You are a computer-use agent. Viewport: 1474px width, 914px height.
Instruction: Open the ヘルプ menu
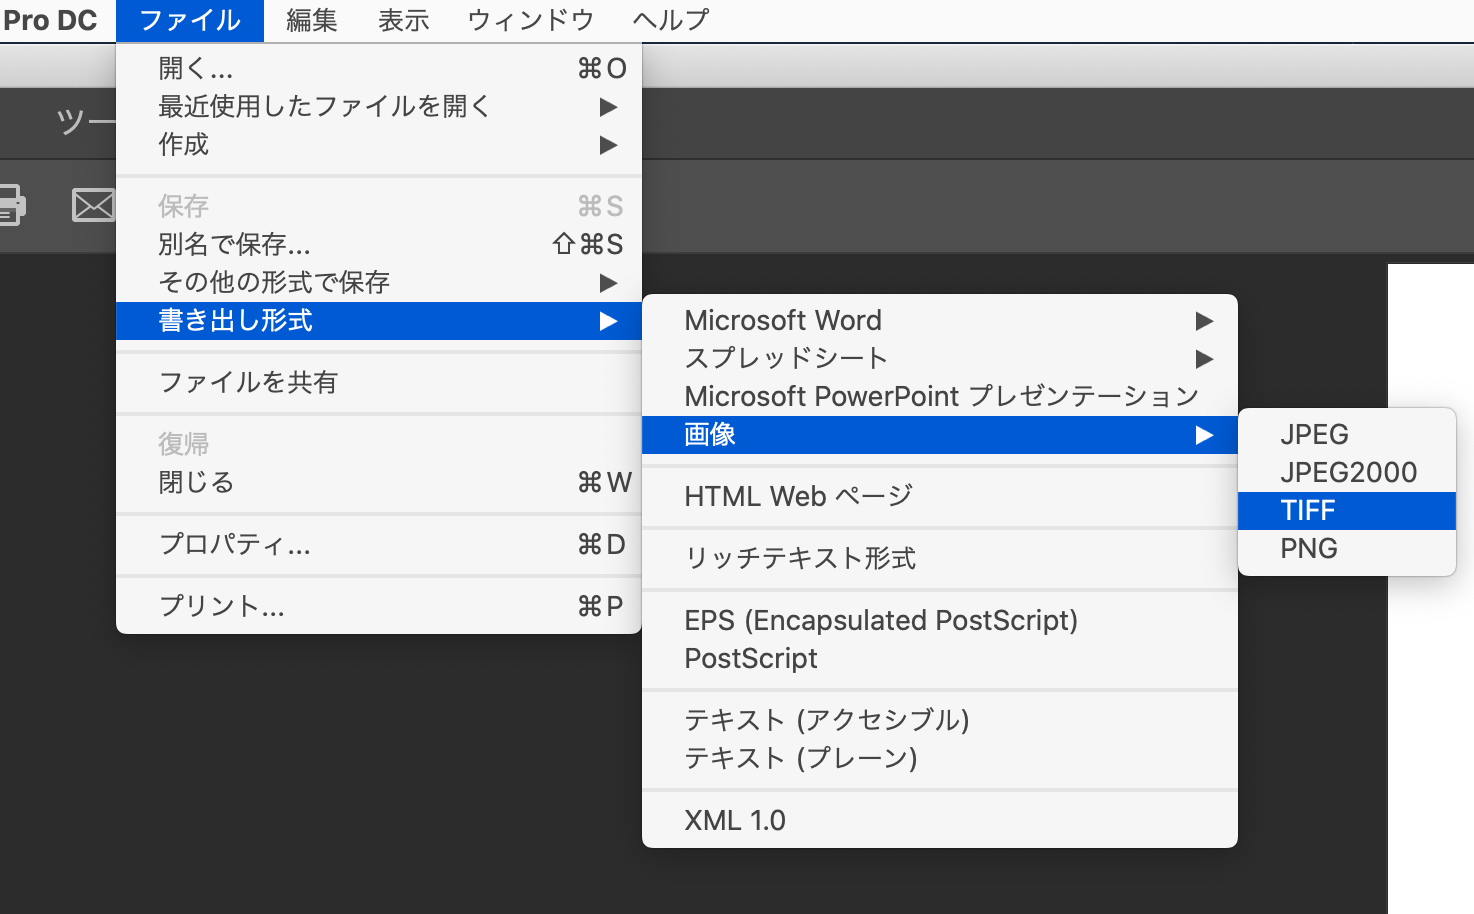click(x=670, y=20)
